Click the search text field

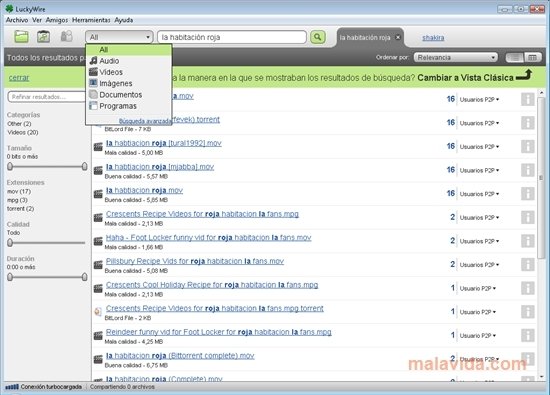(x=232, y=37)
